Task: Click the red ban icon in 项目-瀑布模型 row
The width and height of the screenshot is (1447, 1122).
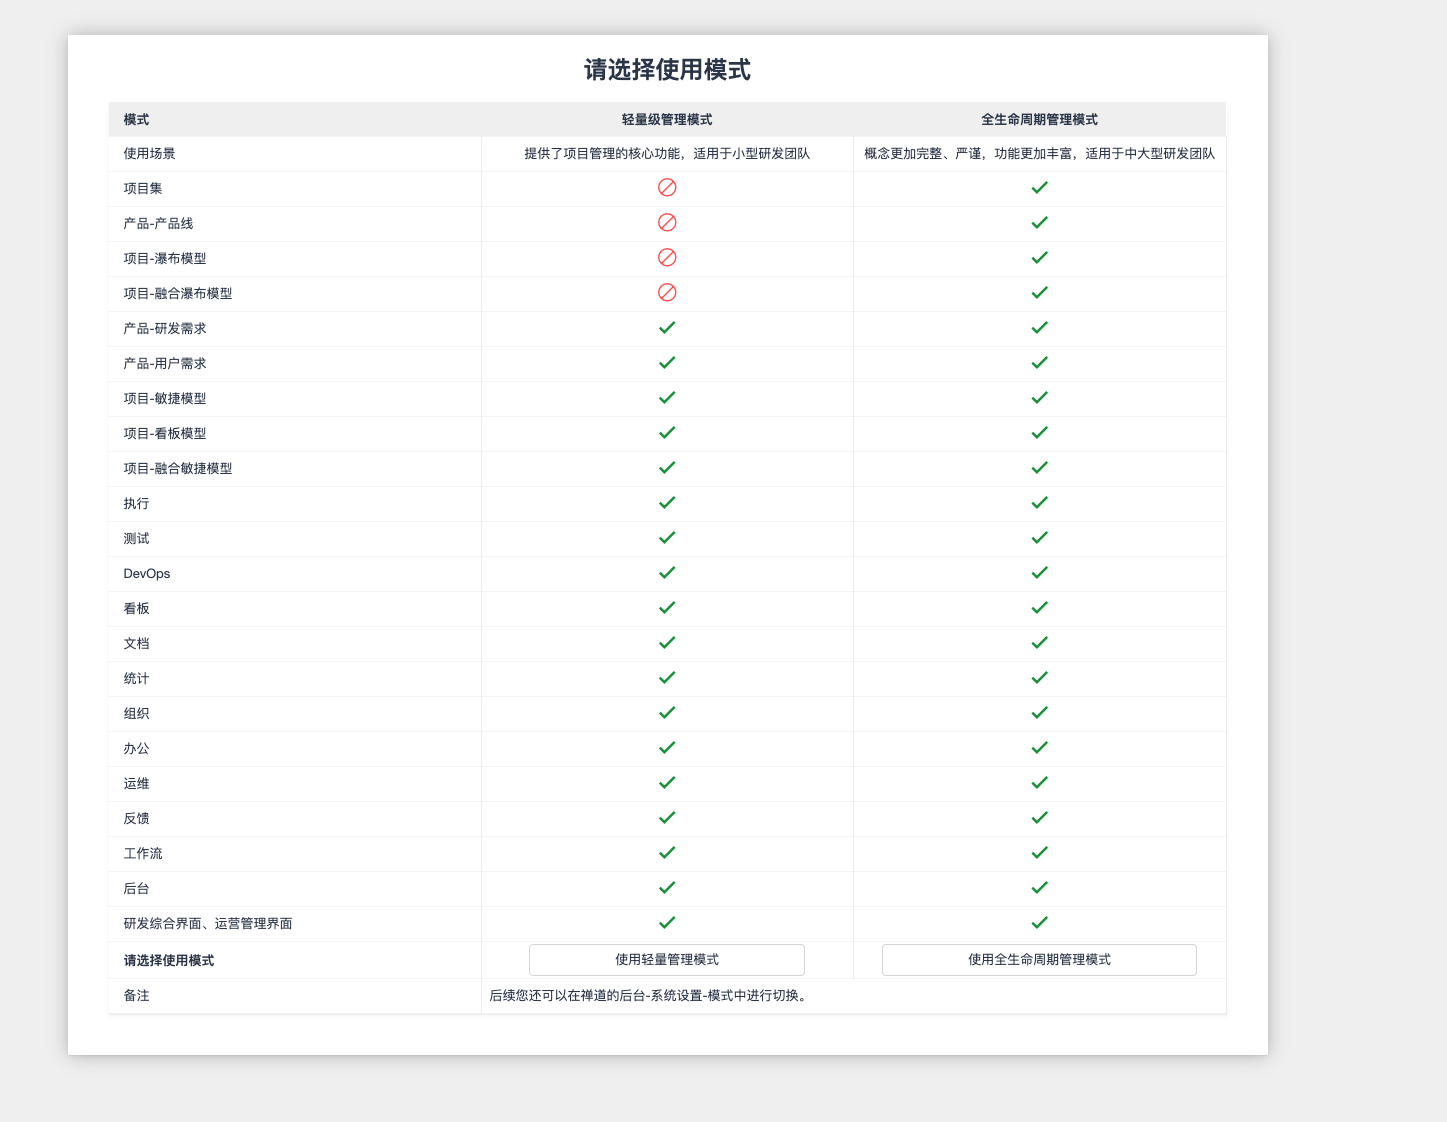Action: (x=667, y=258)
